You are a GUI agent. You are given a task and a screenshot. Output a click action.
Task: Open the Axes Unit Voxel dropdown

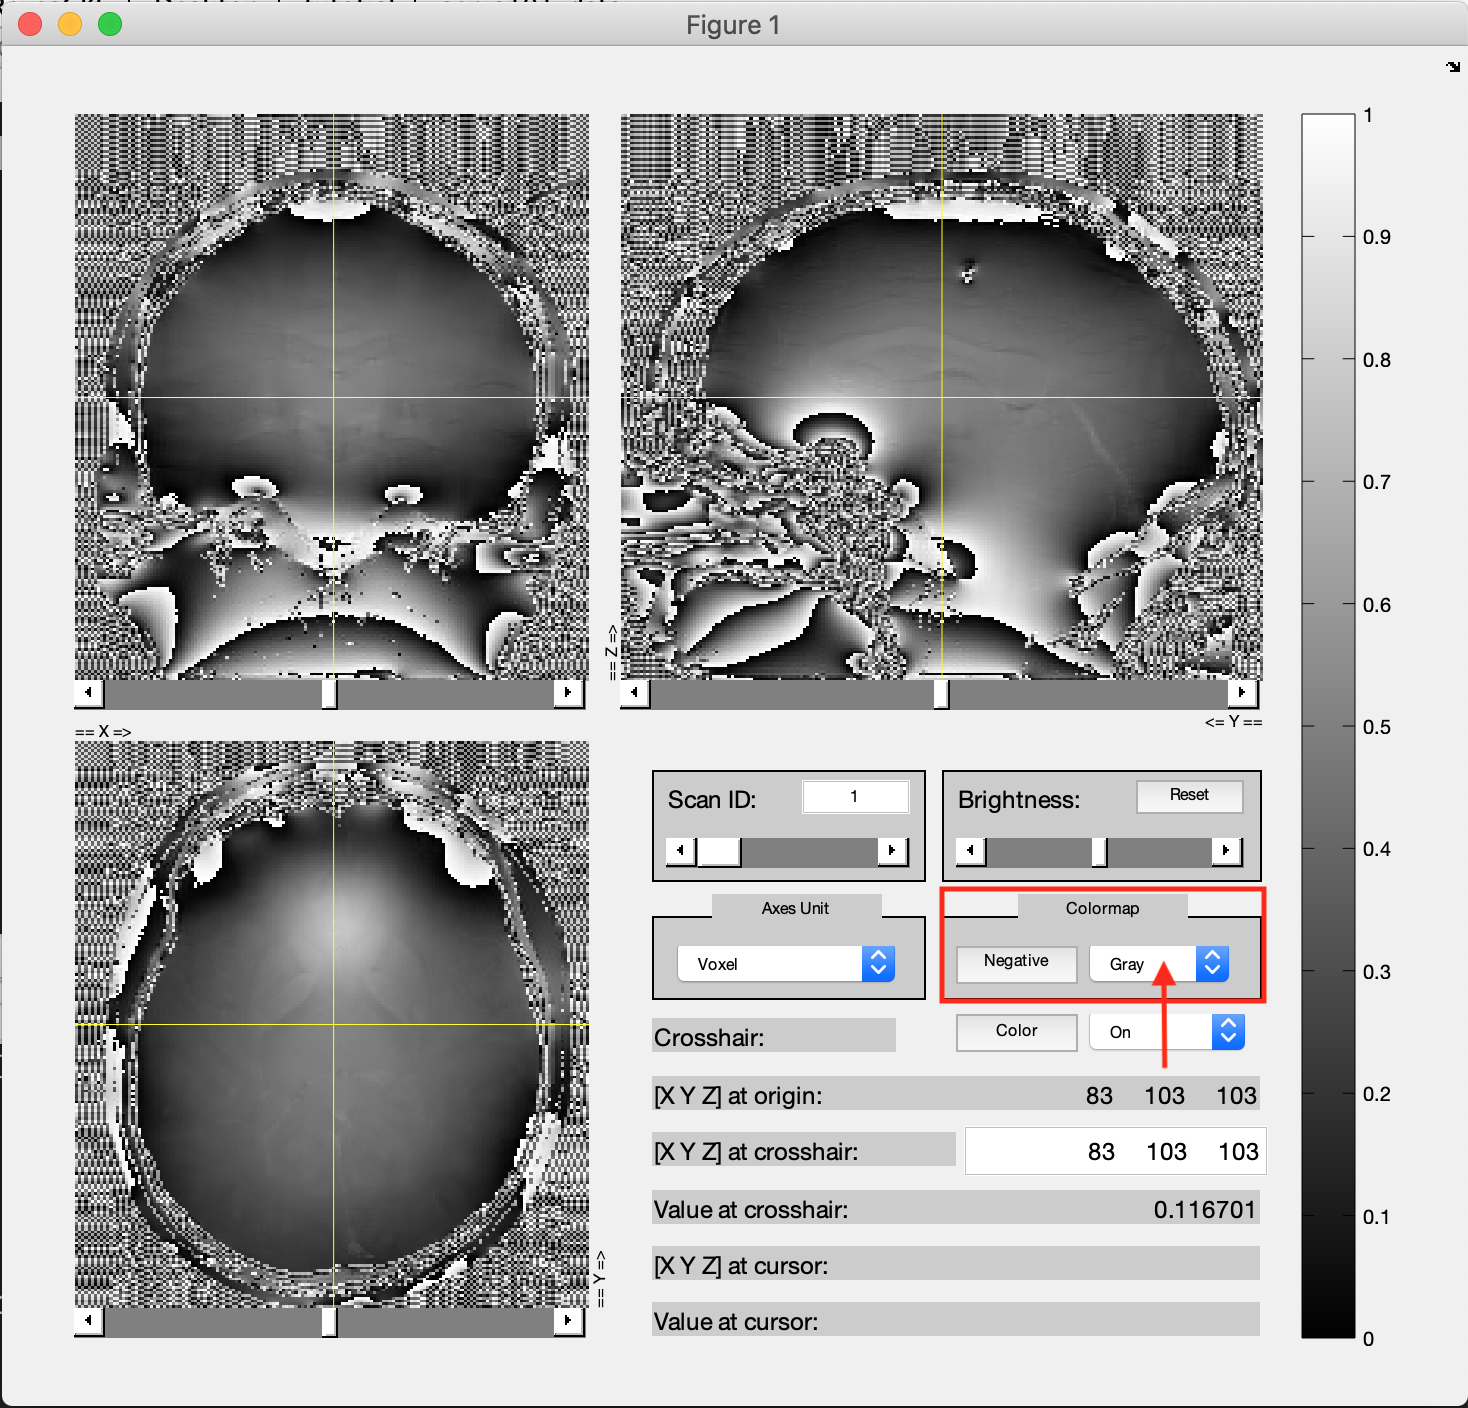[786, 964]
